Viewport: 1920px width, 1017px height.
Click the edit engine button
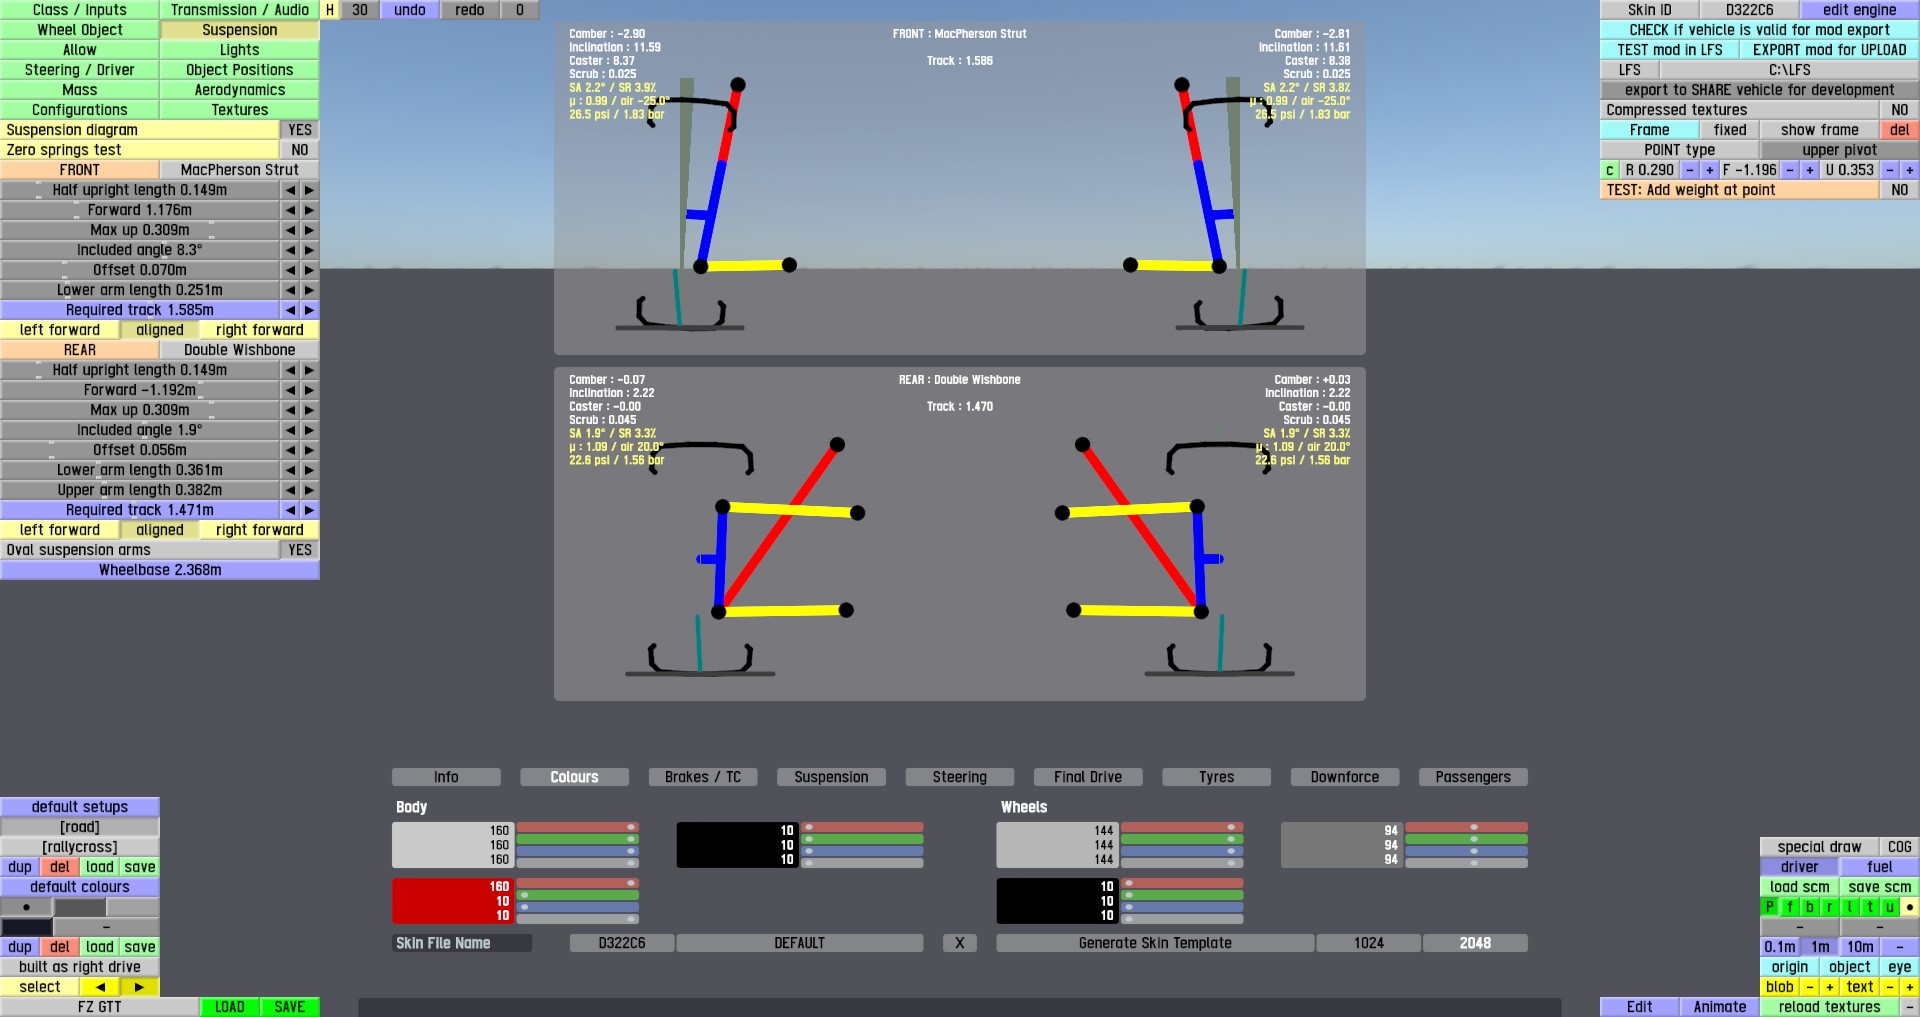(x=1860, y=10)
